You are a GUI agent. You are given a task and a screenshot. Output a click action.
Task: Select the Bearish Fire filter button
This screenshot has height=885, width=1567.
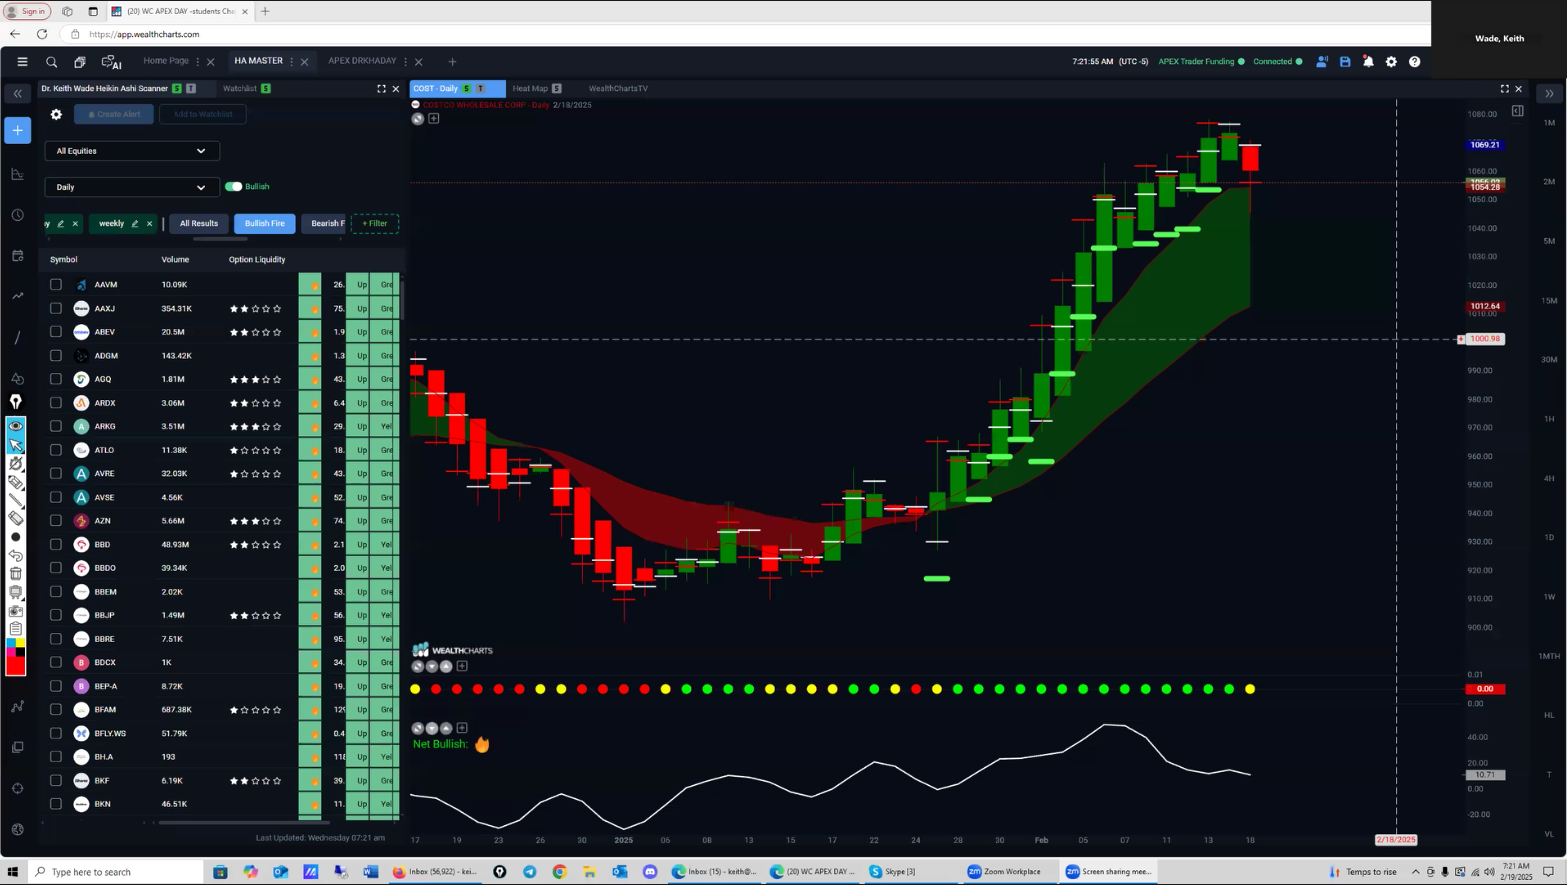point(325,224)
